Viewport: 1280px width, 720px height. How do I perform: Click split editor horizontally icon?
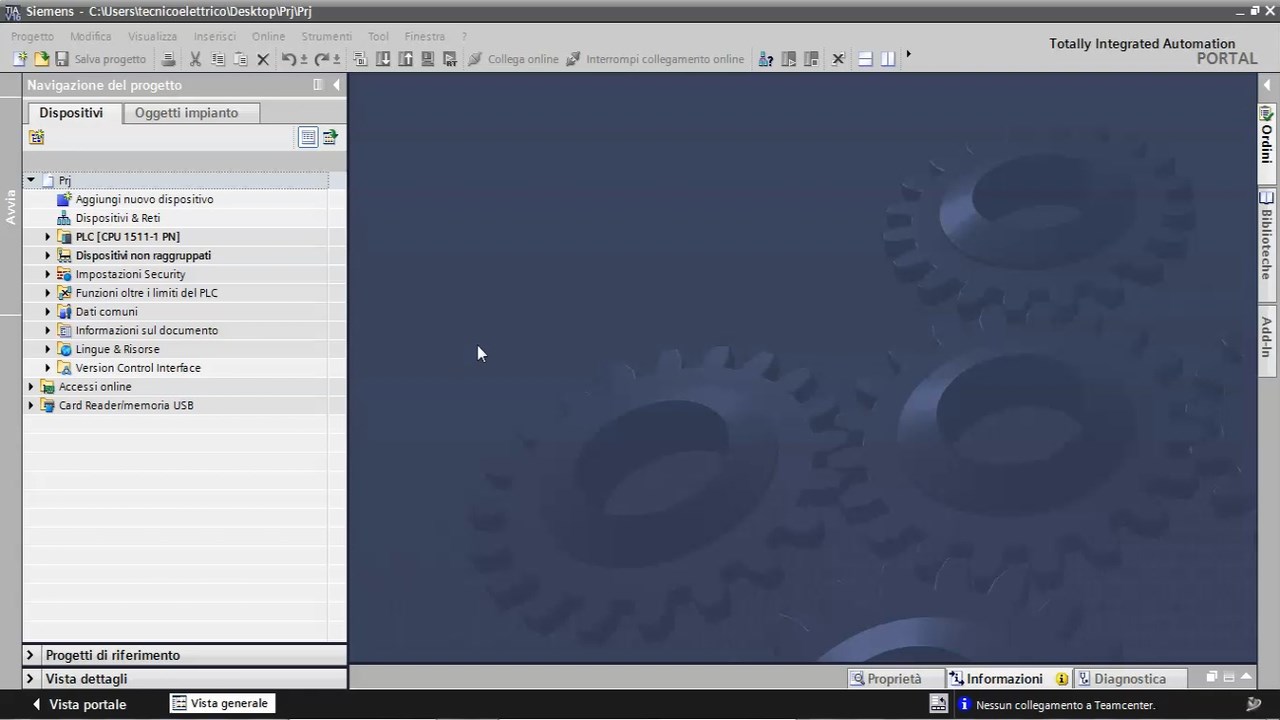click(866, 59)
